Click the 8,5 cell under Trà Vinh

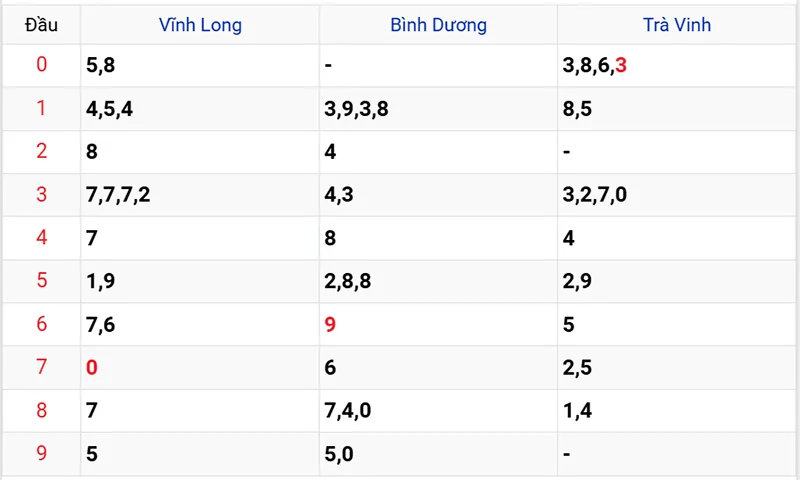pyautogui.click(x=578, y=109)
